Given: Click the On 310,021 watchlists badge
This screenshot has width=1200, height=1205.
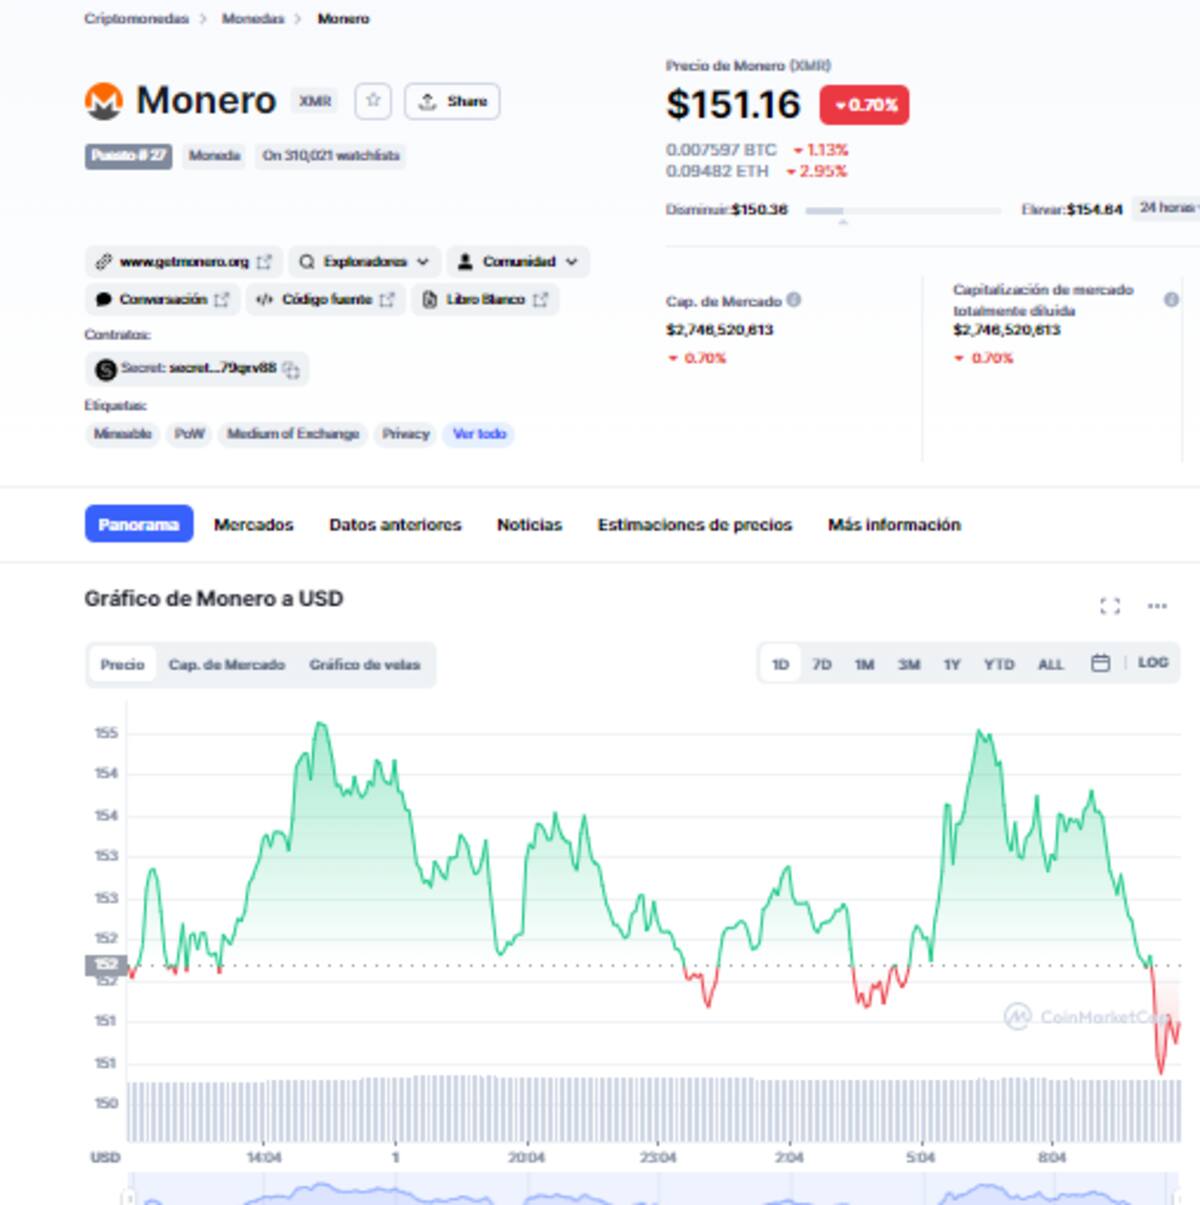Looking at the screenshot, I should [x=331, y=156].
